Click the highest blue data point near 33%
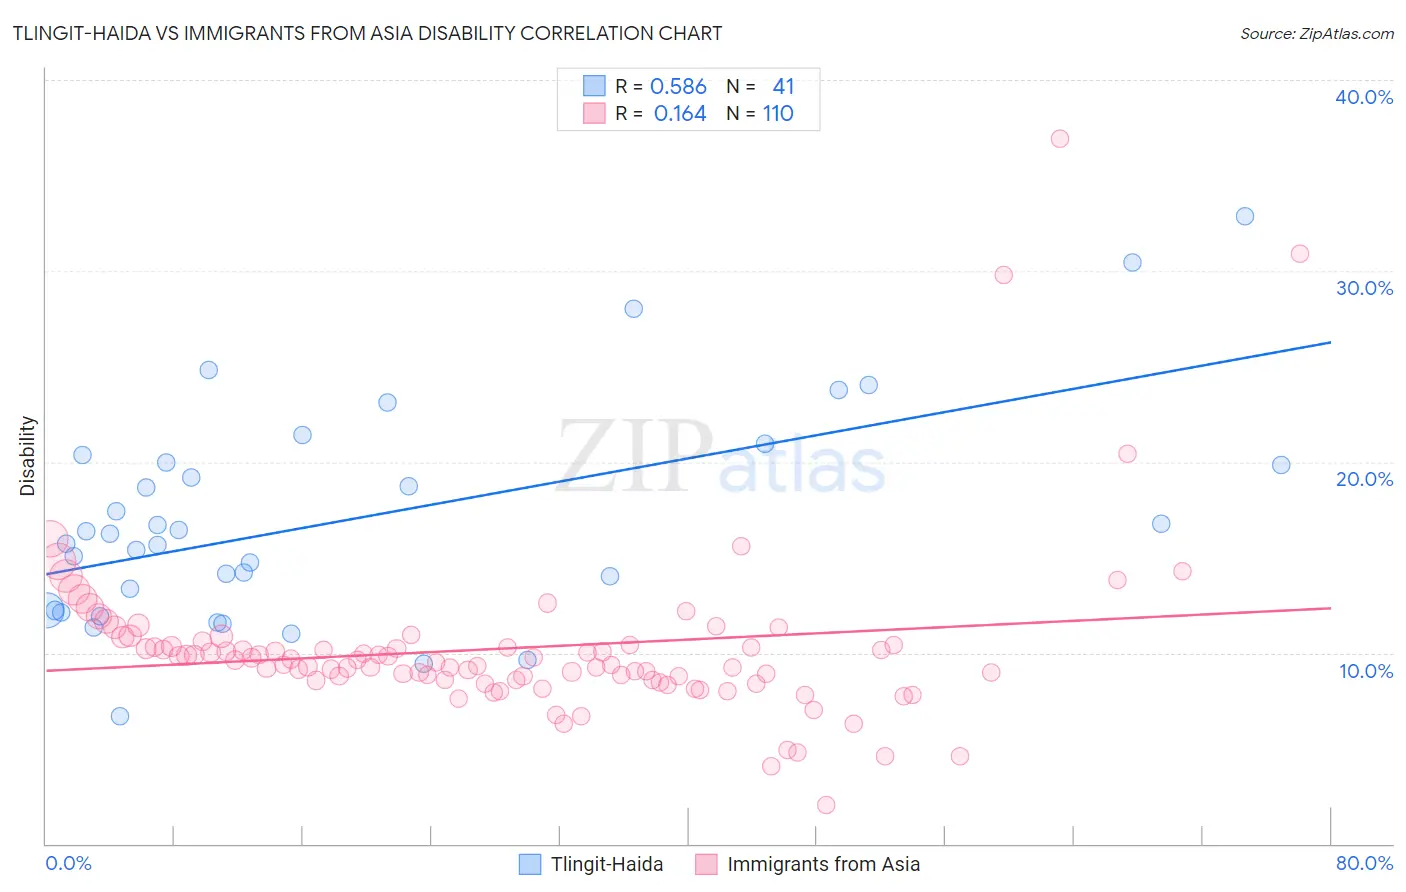1406x892 pixels. click(x=1245, y=216)
